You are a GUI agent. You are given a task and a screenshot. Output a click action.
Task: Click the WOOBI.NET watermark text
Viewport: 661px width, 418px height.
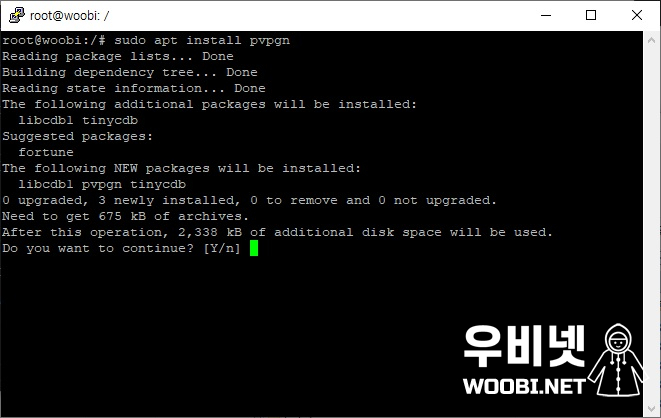pyautogui.click(x=524, y=386)
